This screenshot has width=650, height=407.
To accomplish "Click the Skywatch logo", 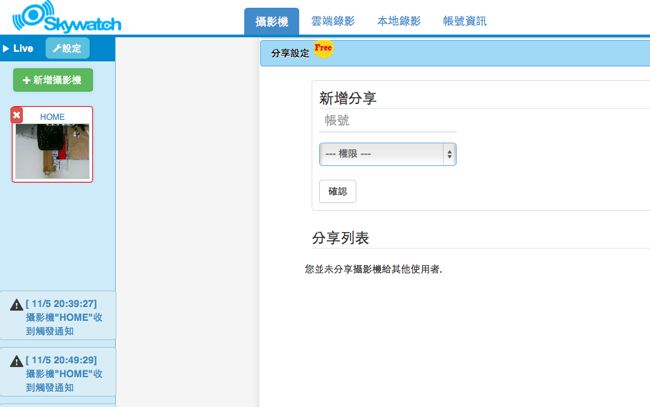I will pos(70,18).
